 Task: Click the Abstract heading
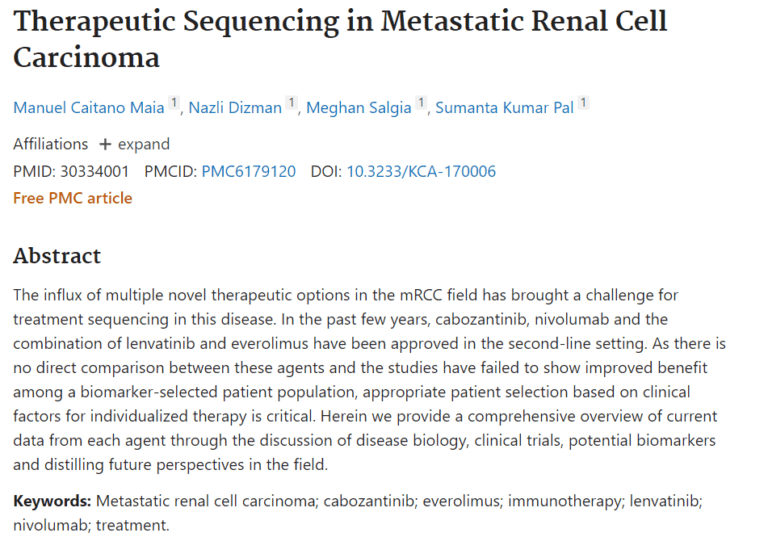point(57,256)
